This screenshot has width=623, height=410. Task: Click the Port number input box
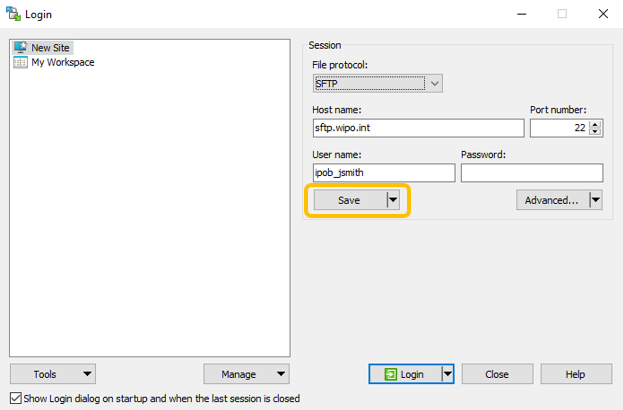click(559, 128)
